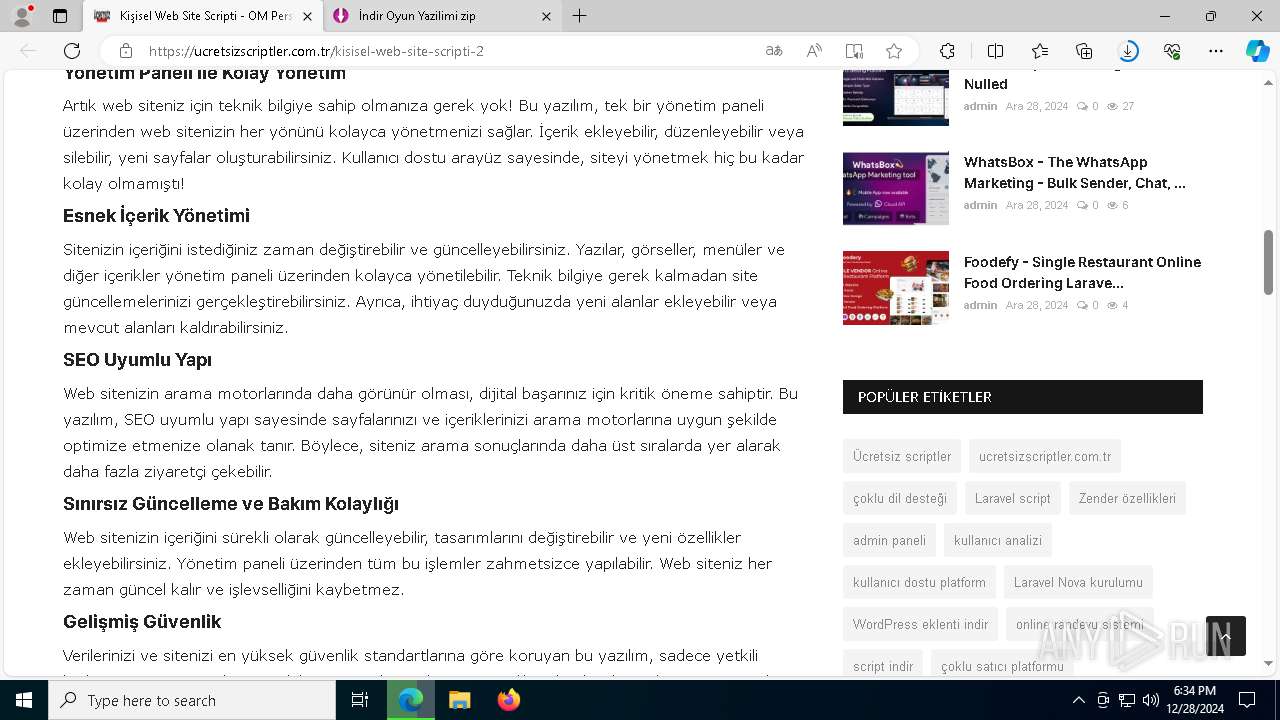
Task: Open browser essentials heart icon
Action: (x=1172, y=51)
